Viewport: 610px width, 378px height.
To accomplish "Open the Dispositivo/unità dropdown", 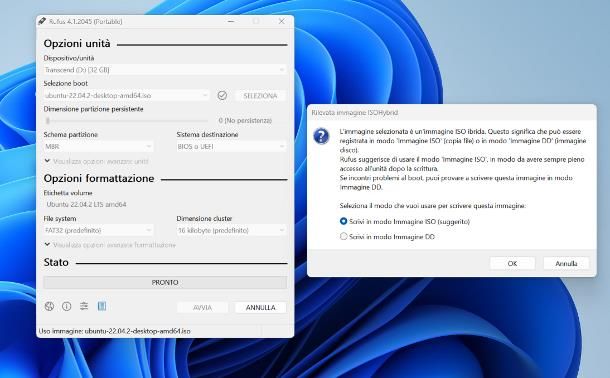I will (165, 70).
